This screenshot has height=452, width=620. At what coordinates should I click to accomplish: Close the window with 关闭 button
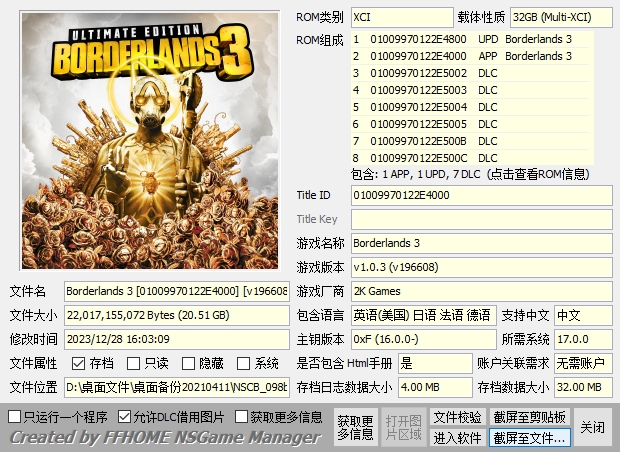pos(592,427)
